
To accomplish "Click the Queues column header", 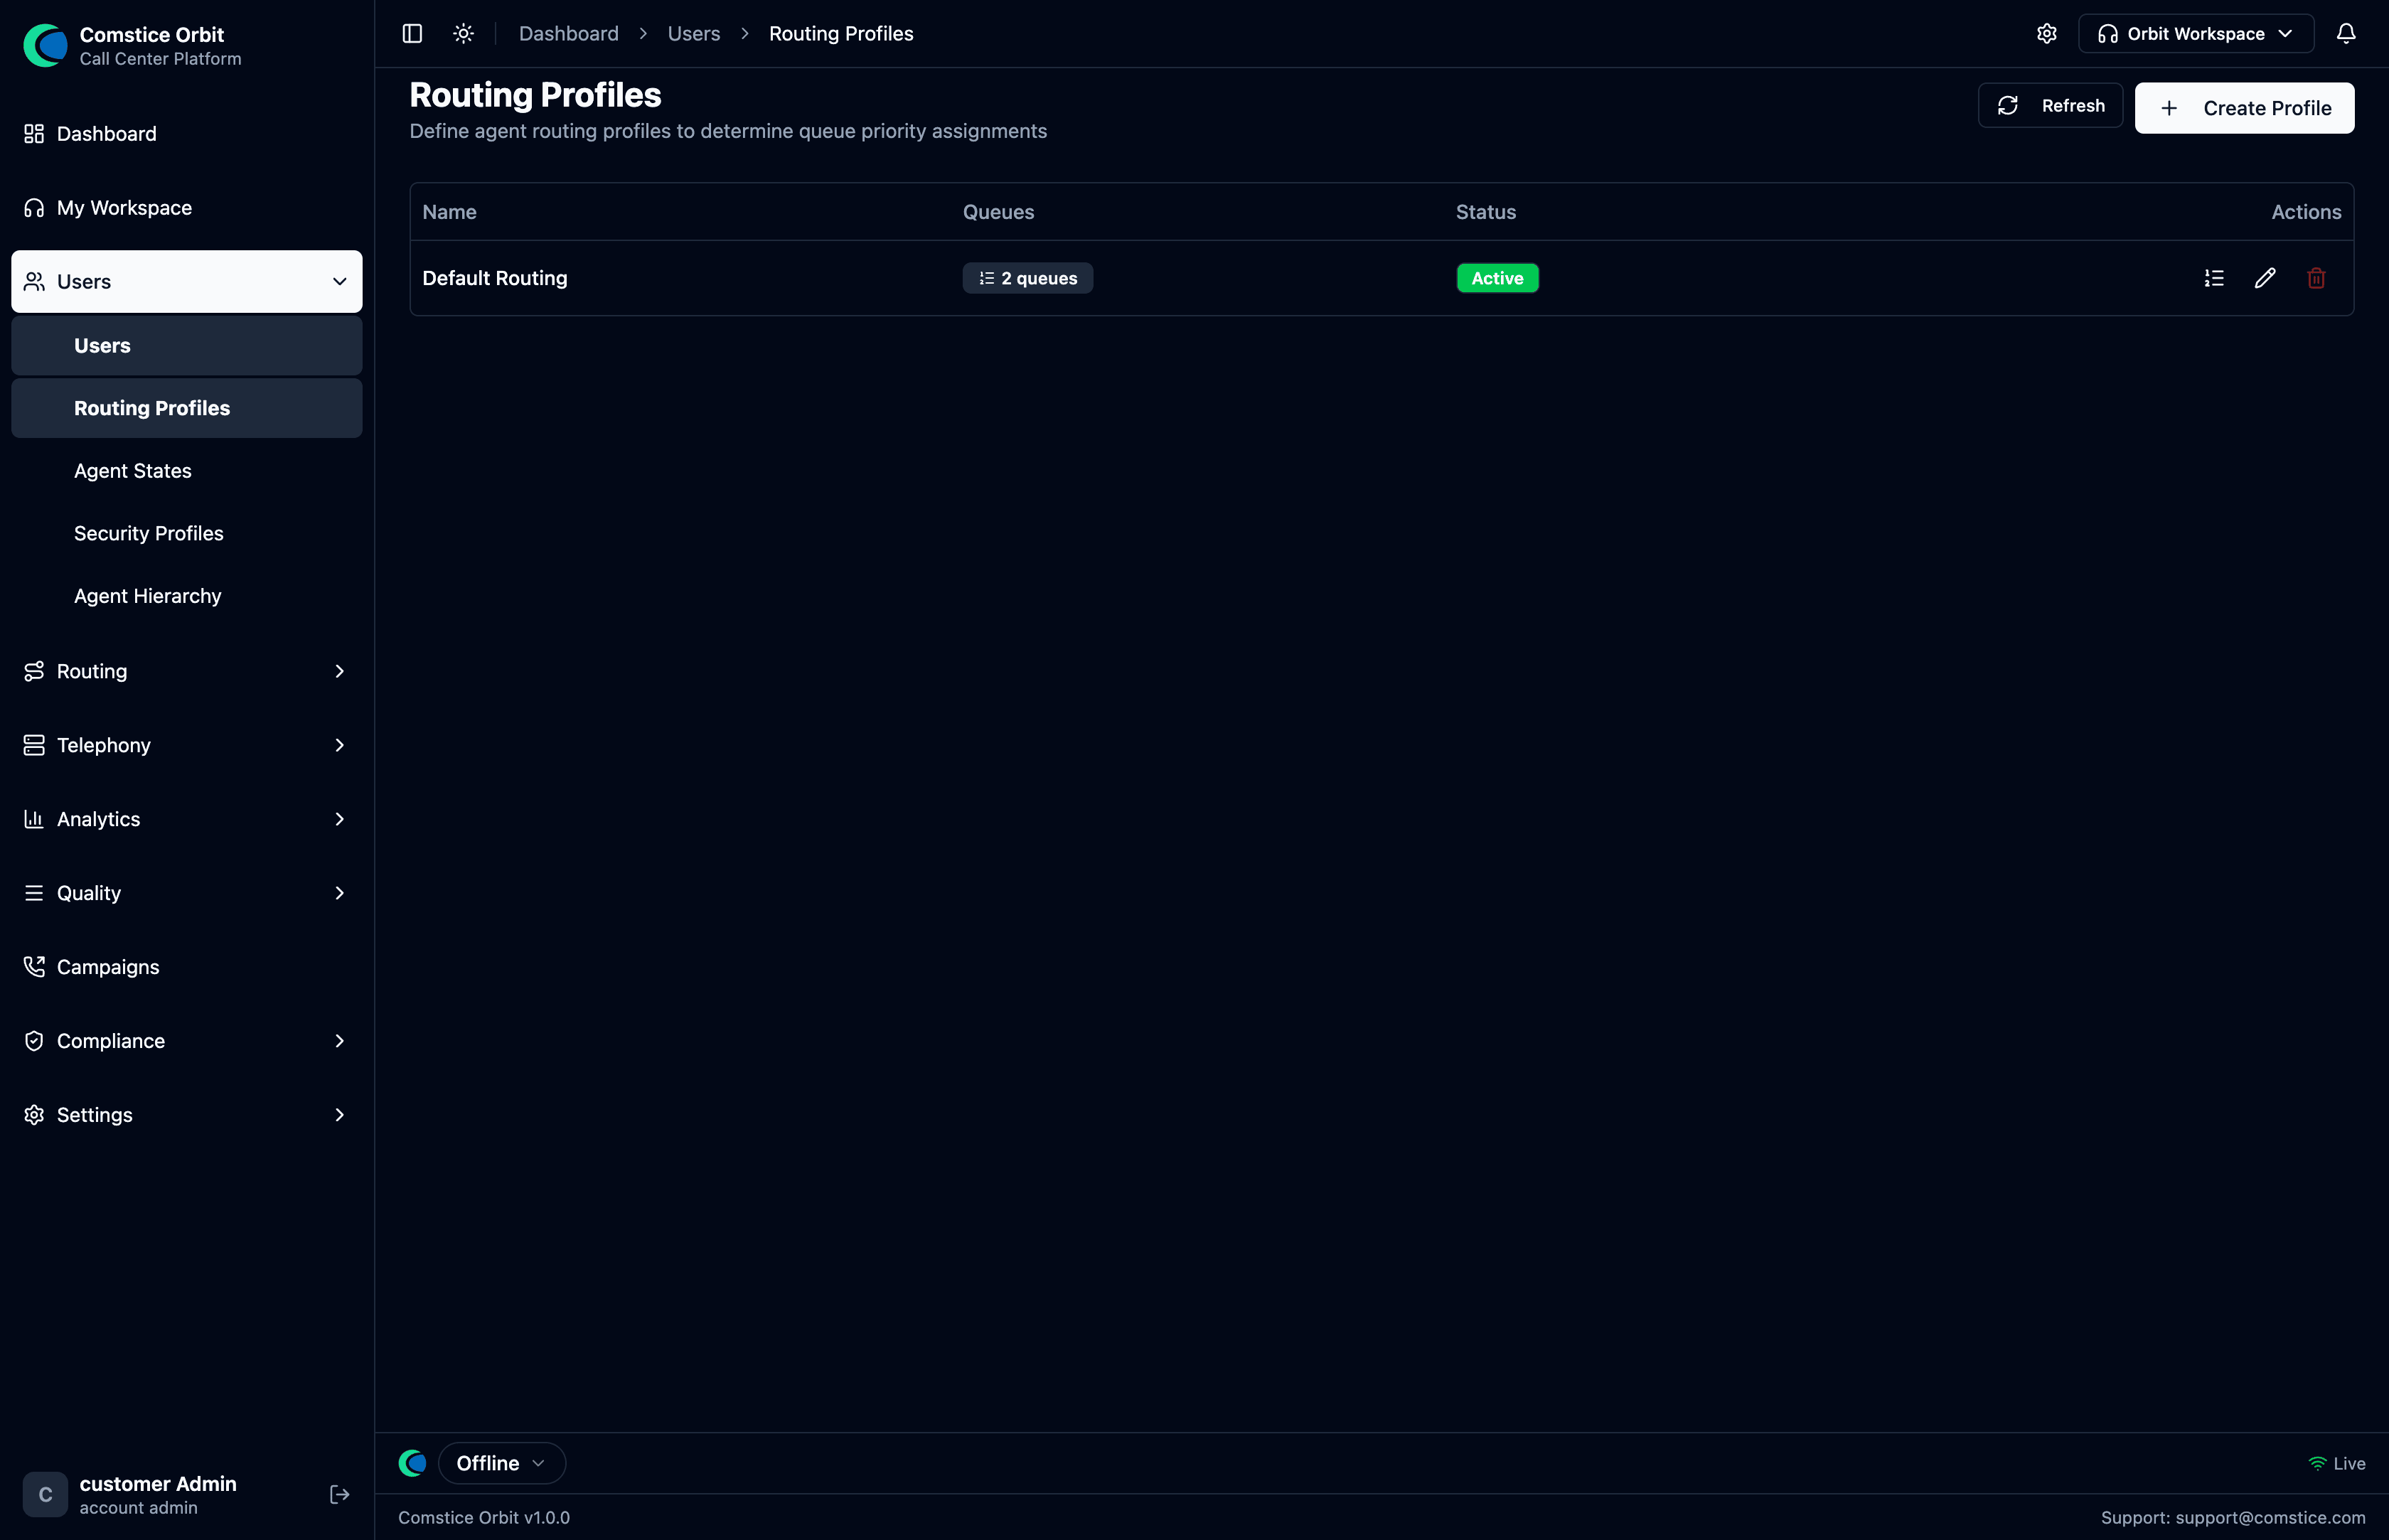I will (x=998, y=212).
